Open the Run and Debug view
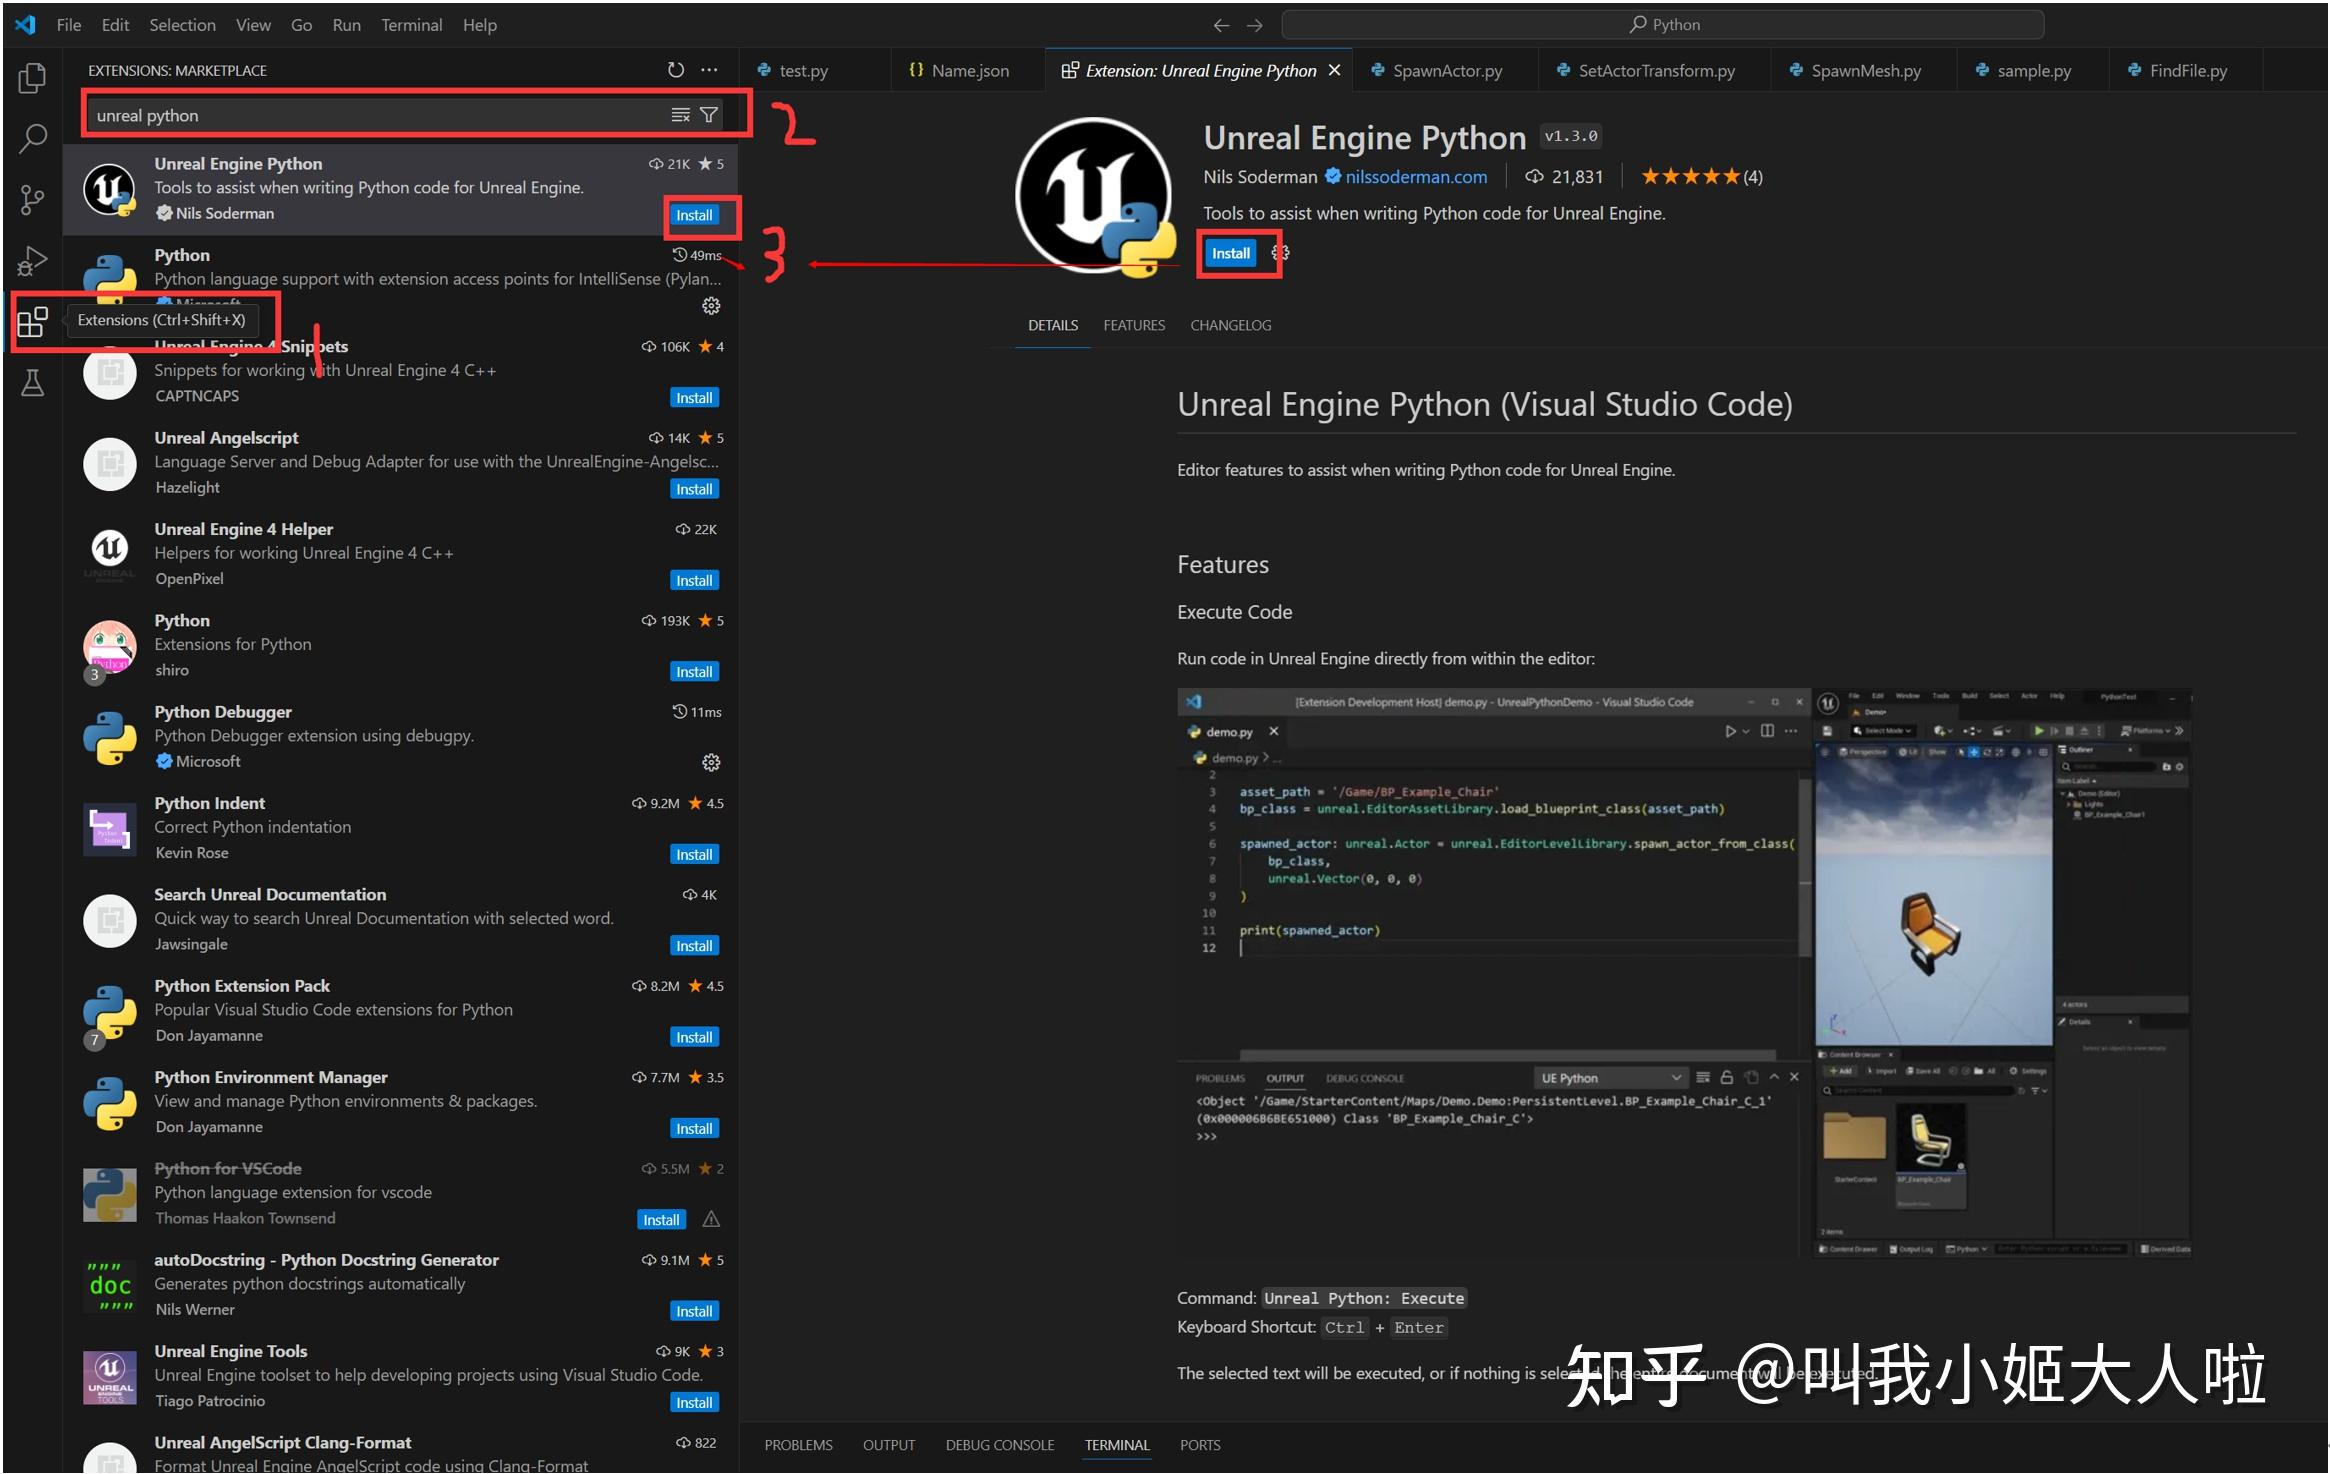Screen dimensions: 2330x1474 coord(32,260)
